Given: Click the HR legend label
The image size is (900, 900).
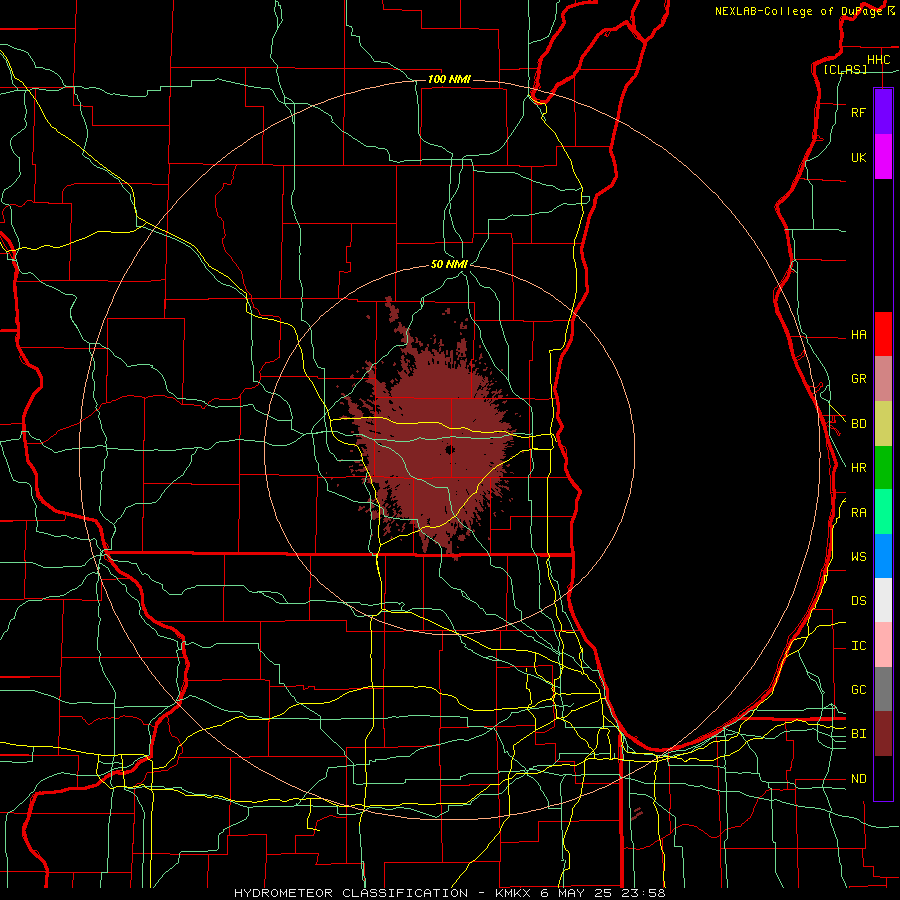Looking at the screenshot, I should [x=858, y=468].
